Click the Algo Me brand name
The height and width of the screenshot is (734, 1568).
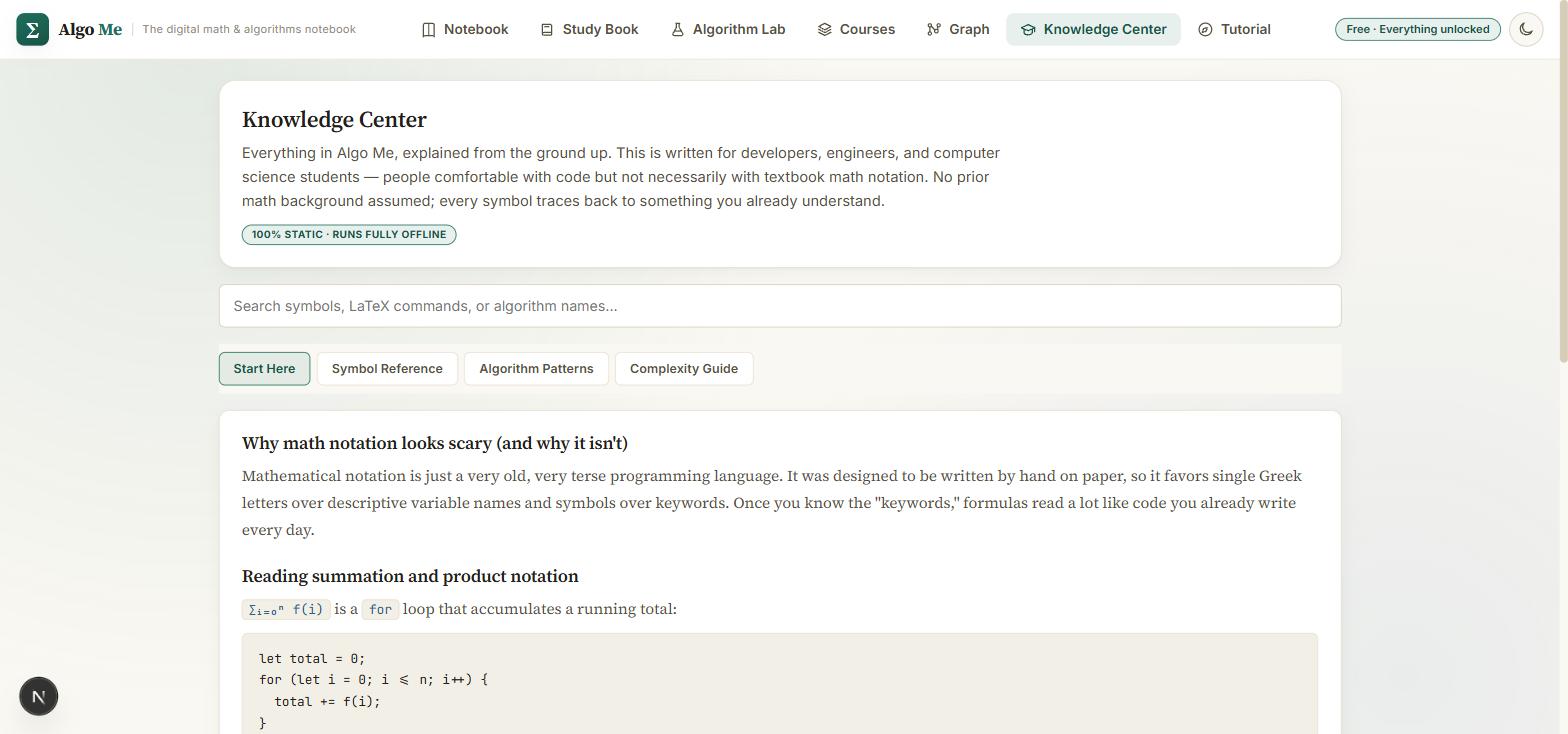tap(90, 29)
